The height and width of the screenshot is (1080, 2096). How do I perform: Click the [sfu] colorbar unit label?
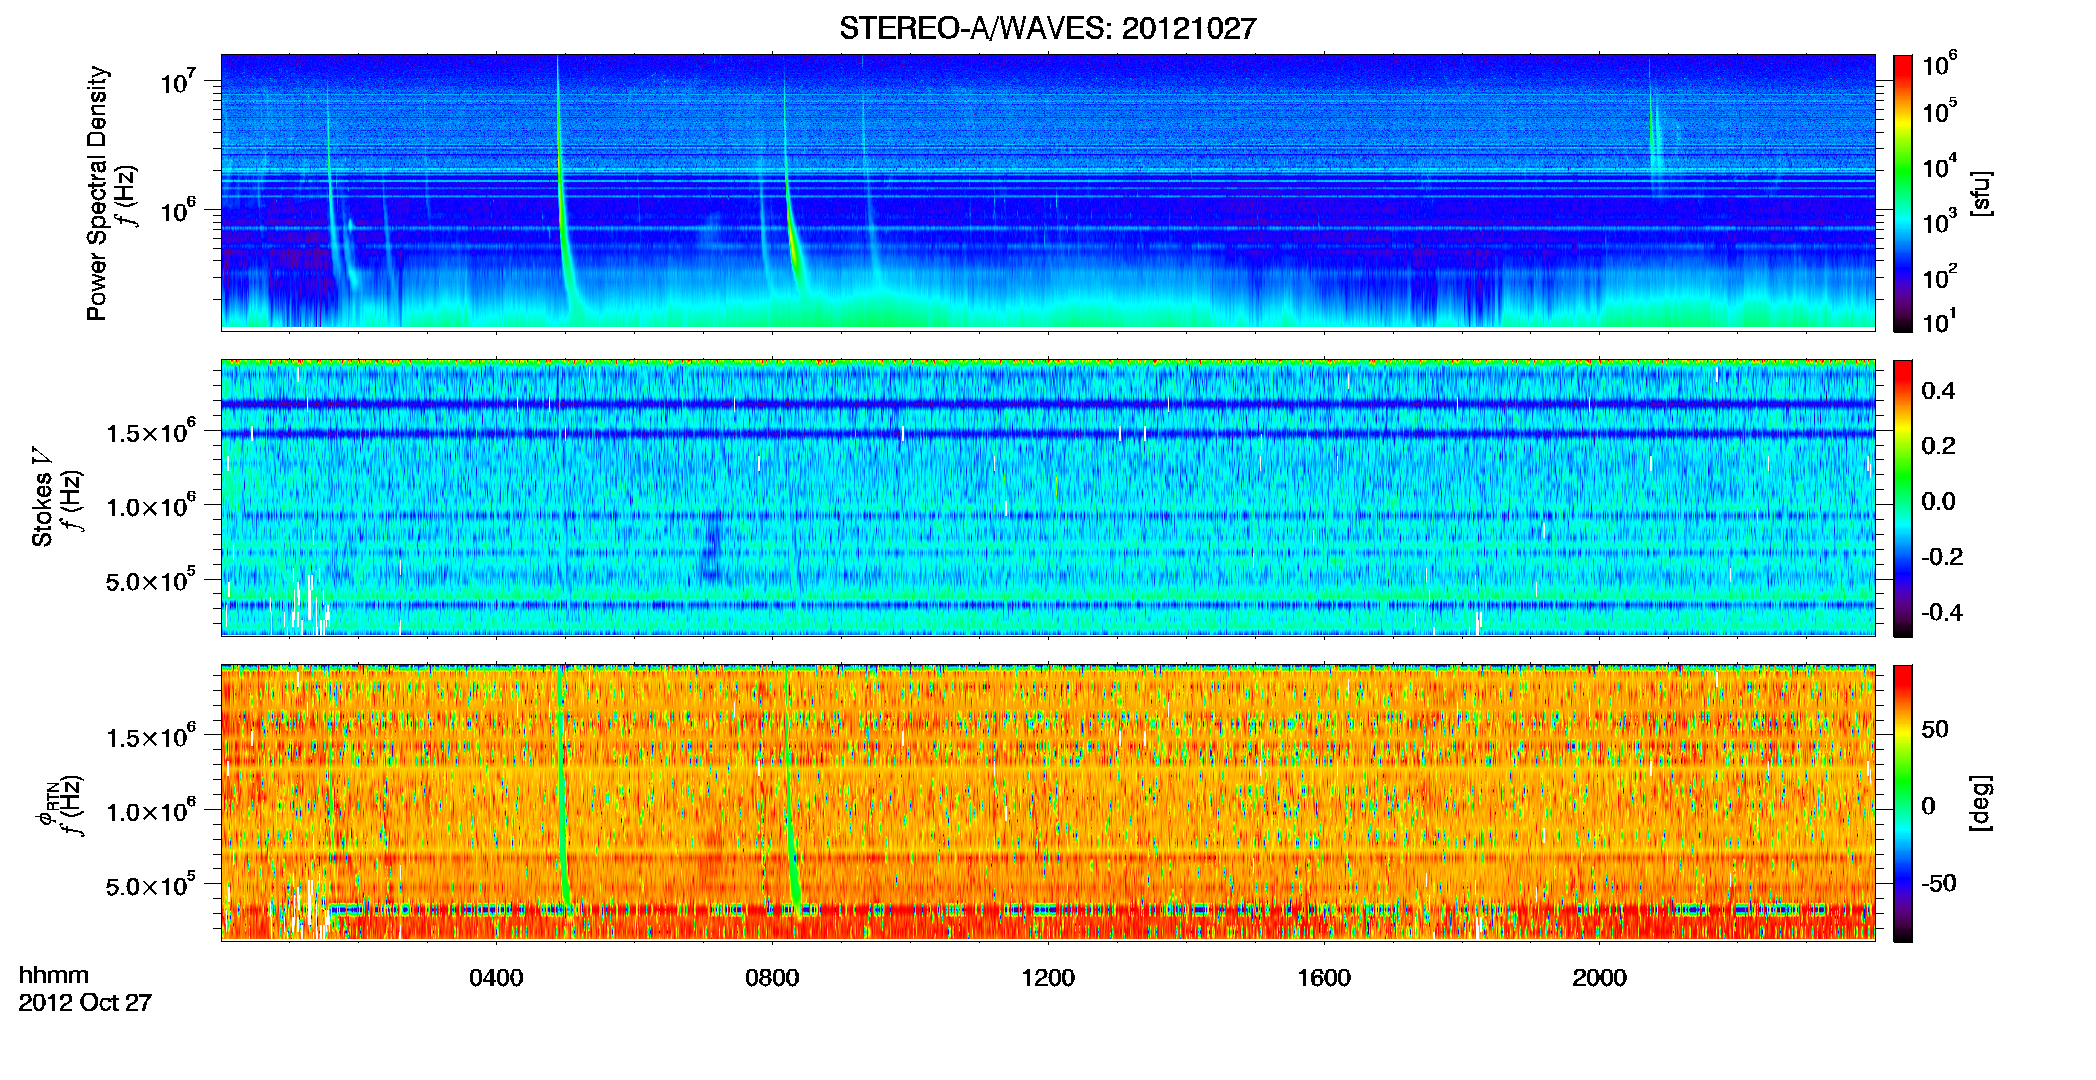(1981, 193)
